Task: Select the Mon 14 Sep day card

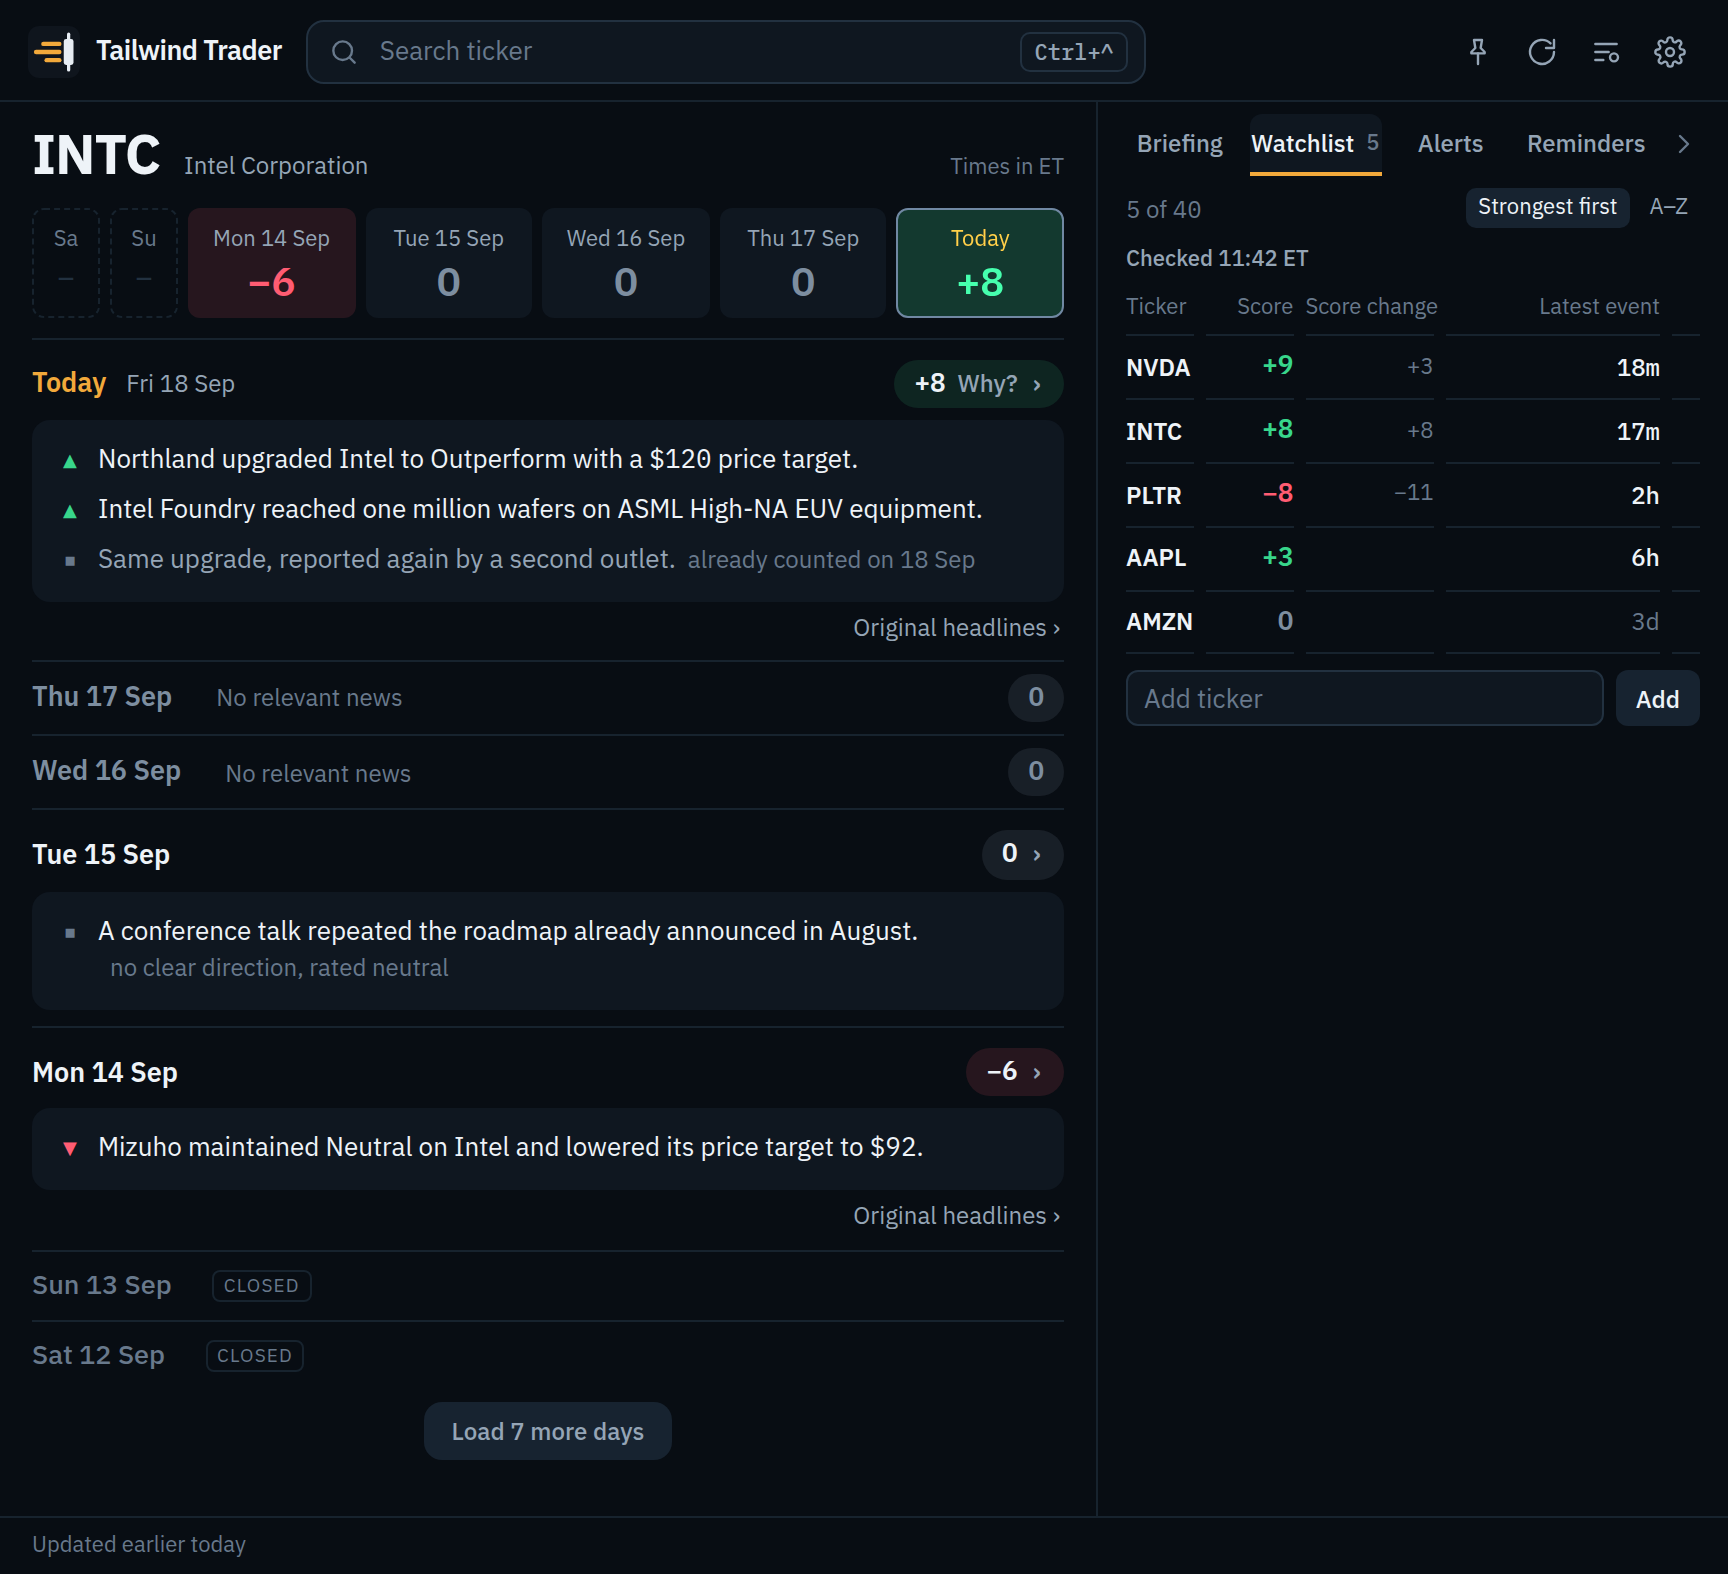Action: 272,263
